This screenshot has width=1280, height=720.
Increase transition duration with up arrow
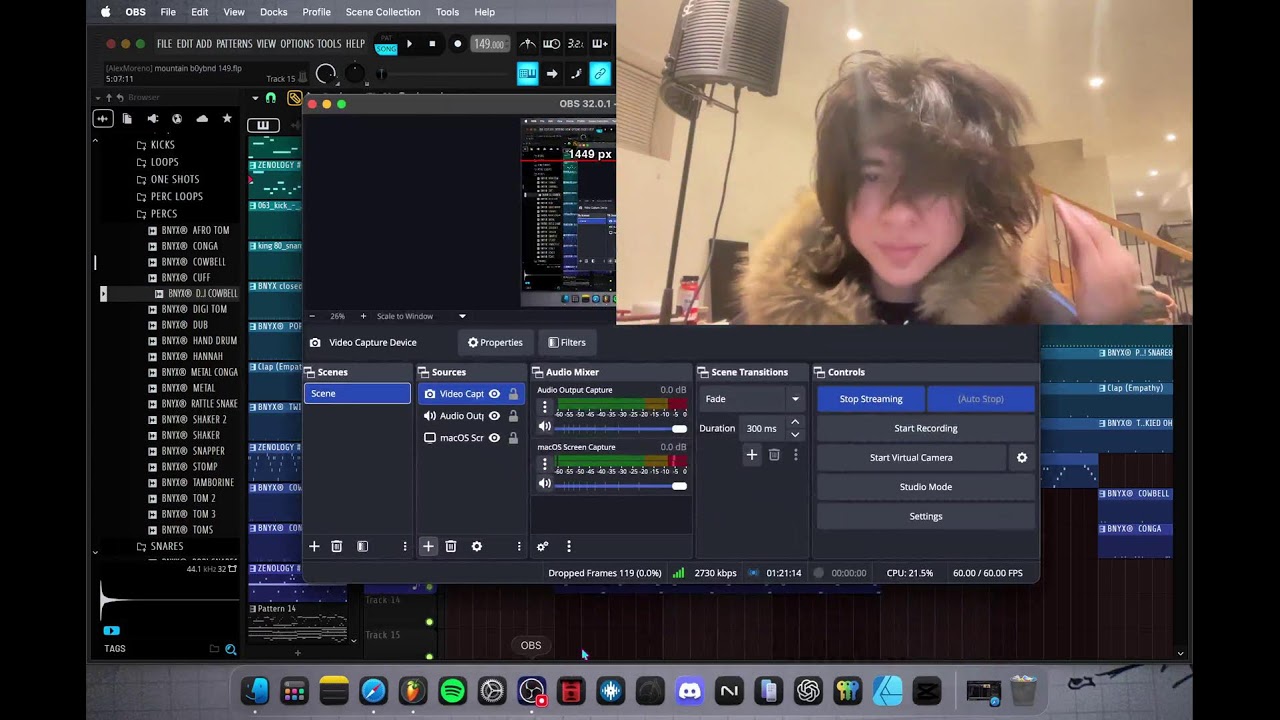(795, 422)
